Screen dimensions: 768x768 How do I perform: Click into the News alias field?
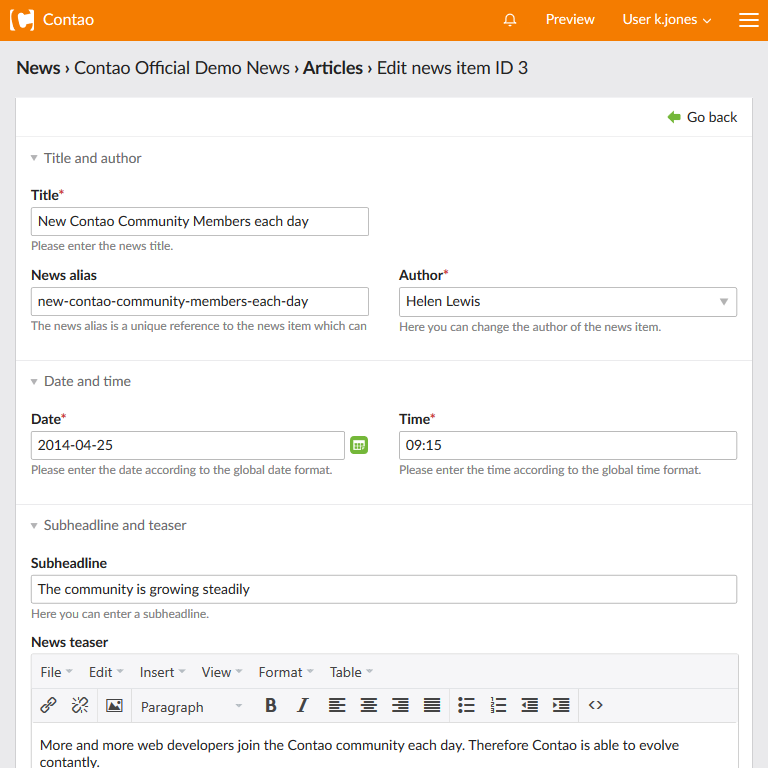click(x=200, y=301)
